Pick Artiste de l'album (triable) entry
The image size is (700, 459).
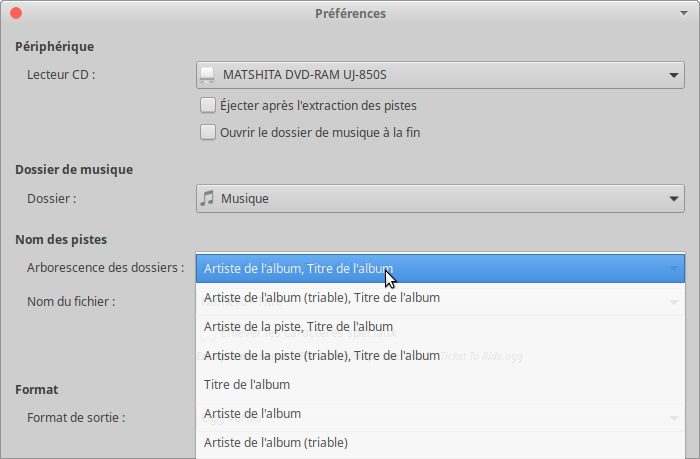(x=440, y=442)
